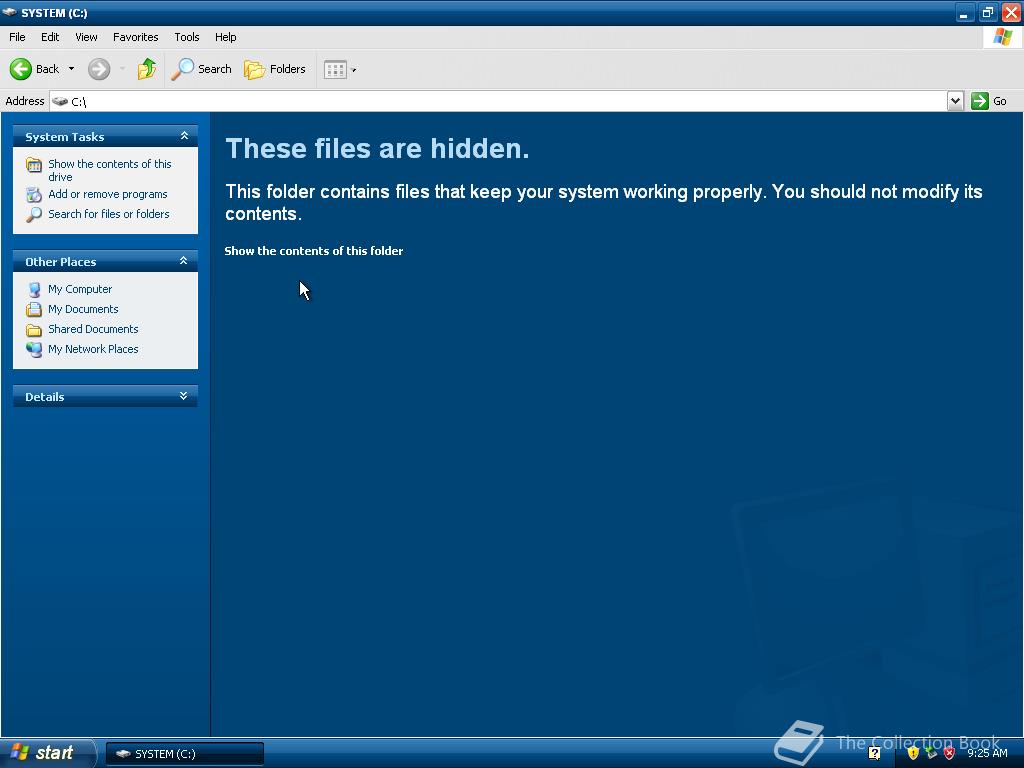Click Show the contents of this folder
The width and height of the screenshot is (1024, 768).
(313, 251)
